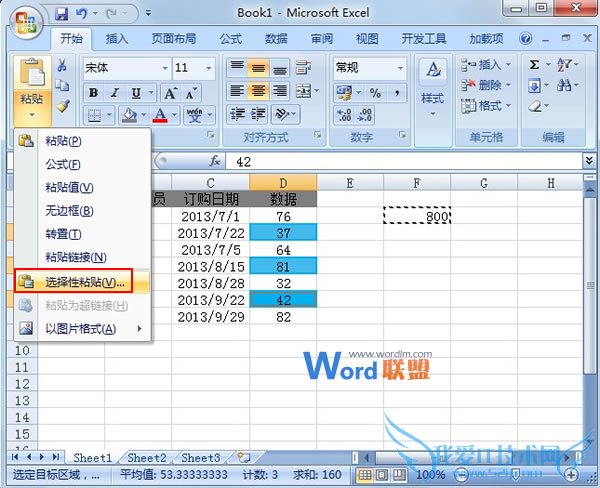Image resolution: width=600 pixels, height=488 pixels.
Task: Select 粘贴链接(N) menu entry
Action: point(82,257)
